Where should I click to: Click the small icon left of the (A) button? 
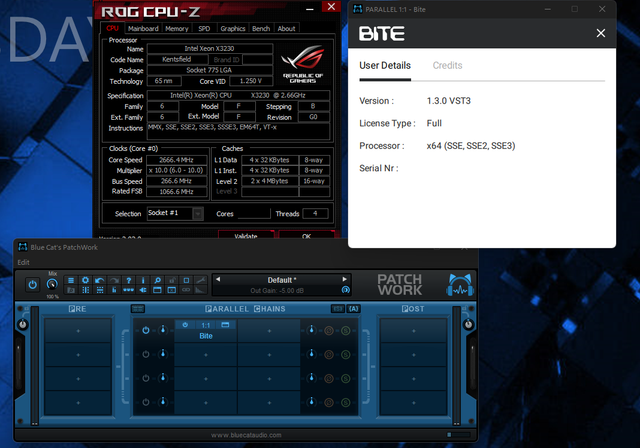[338, 309]
